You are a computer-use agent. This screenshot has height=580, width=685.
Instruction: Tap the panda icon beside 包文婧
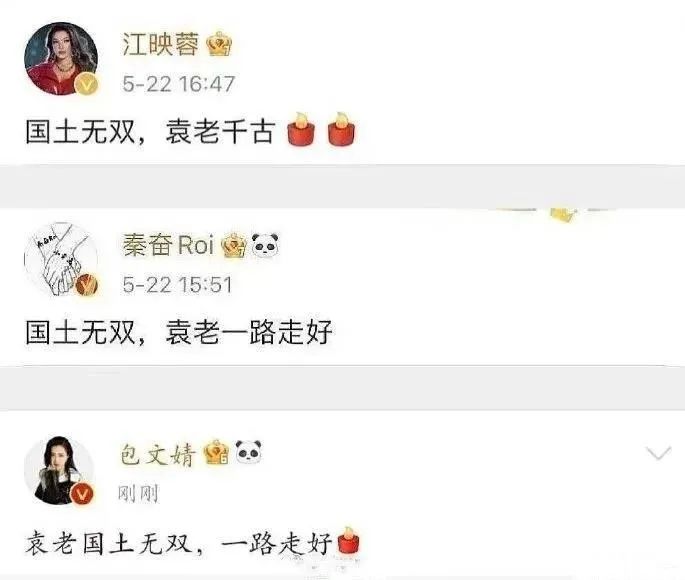(x=249, y=452)
